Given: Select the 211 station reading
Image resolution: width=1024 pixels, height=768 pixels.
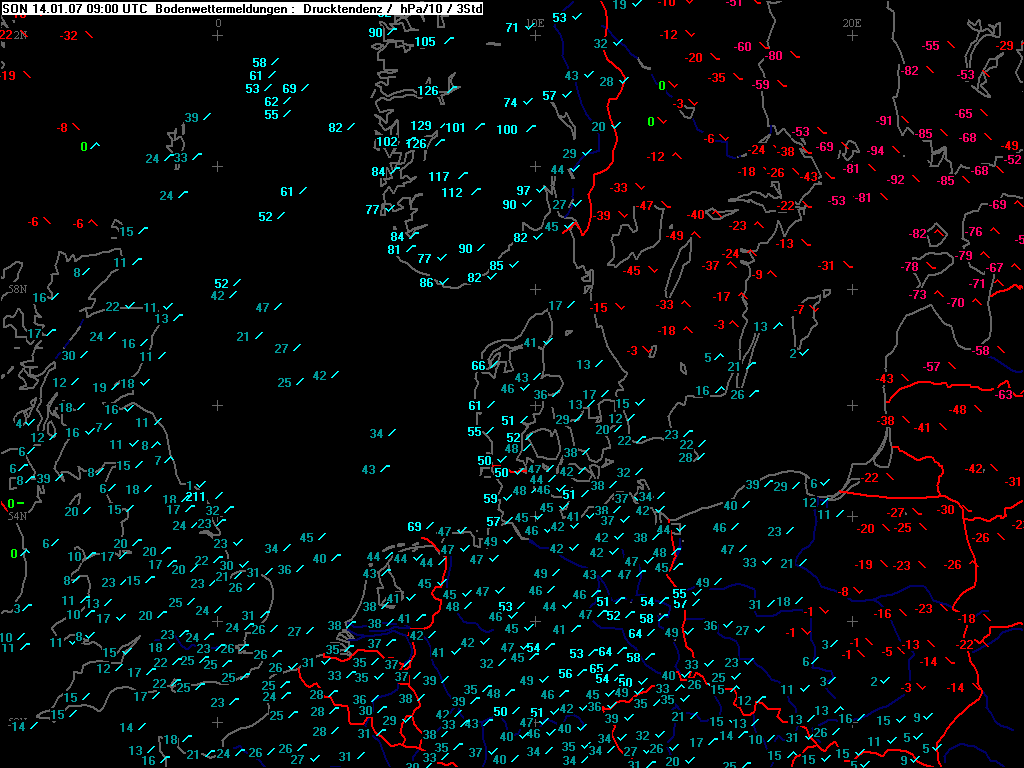Looking at the screenshot, I should coord(195,496).
